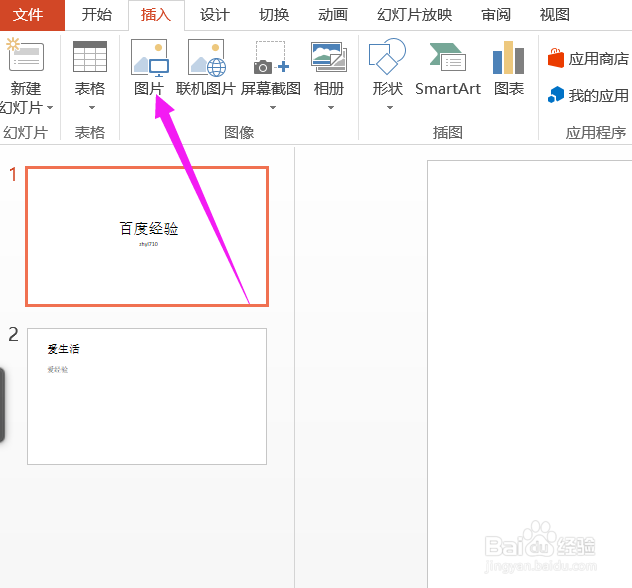Click the Table (表格) grid icon
The image size is (632, 588).
pos(90,56)
